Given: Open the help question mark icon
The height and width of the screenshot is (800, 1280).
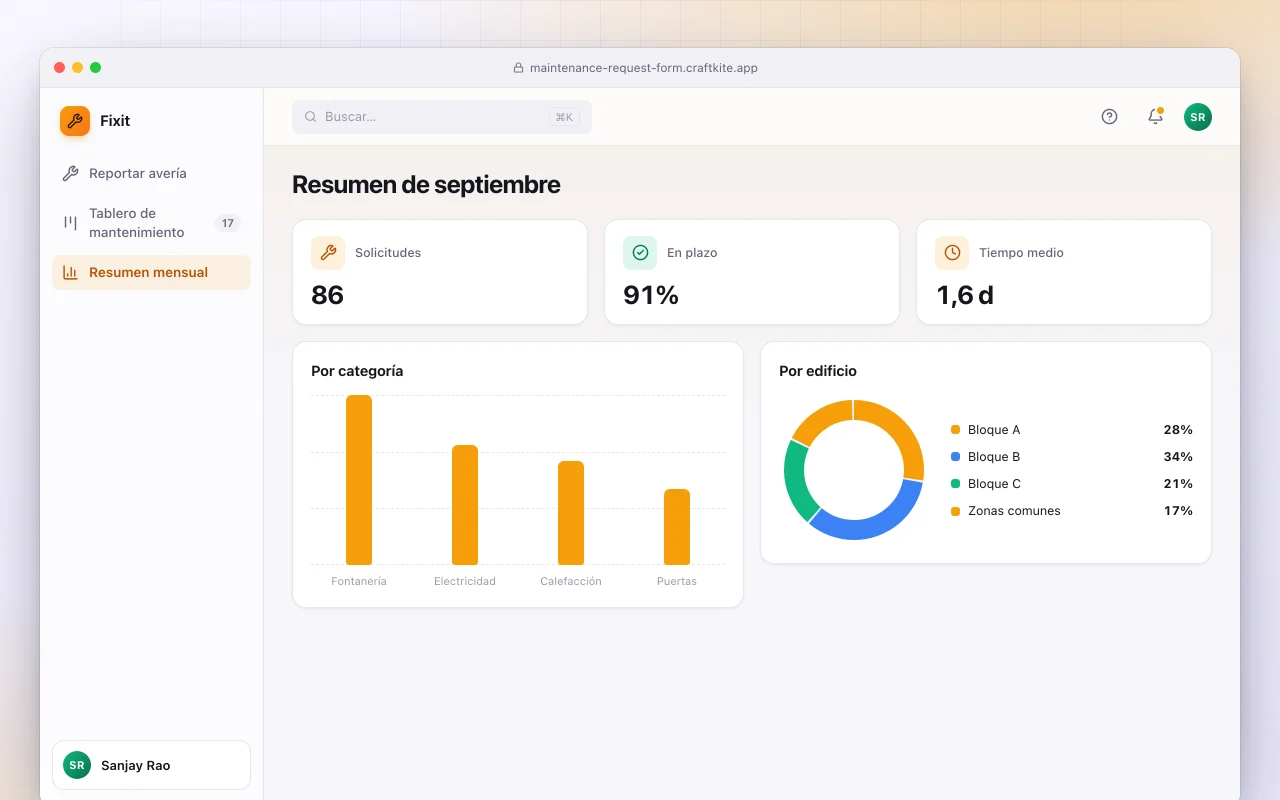Looking at the screenshot, I should (x=1109, y=117).
